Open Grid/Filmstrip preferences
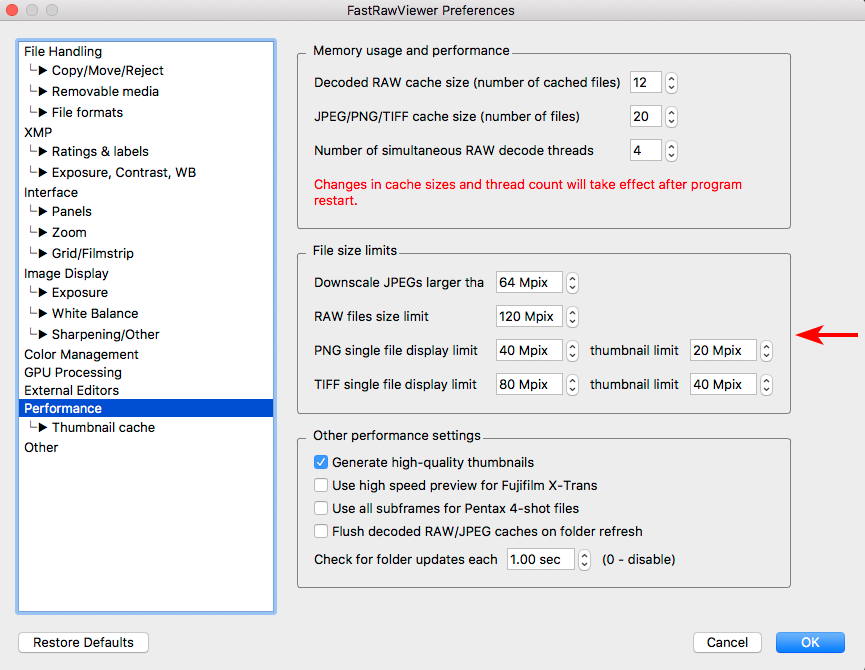Screen dimensions: 865x670 click(x=93, y=254)
